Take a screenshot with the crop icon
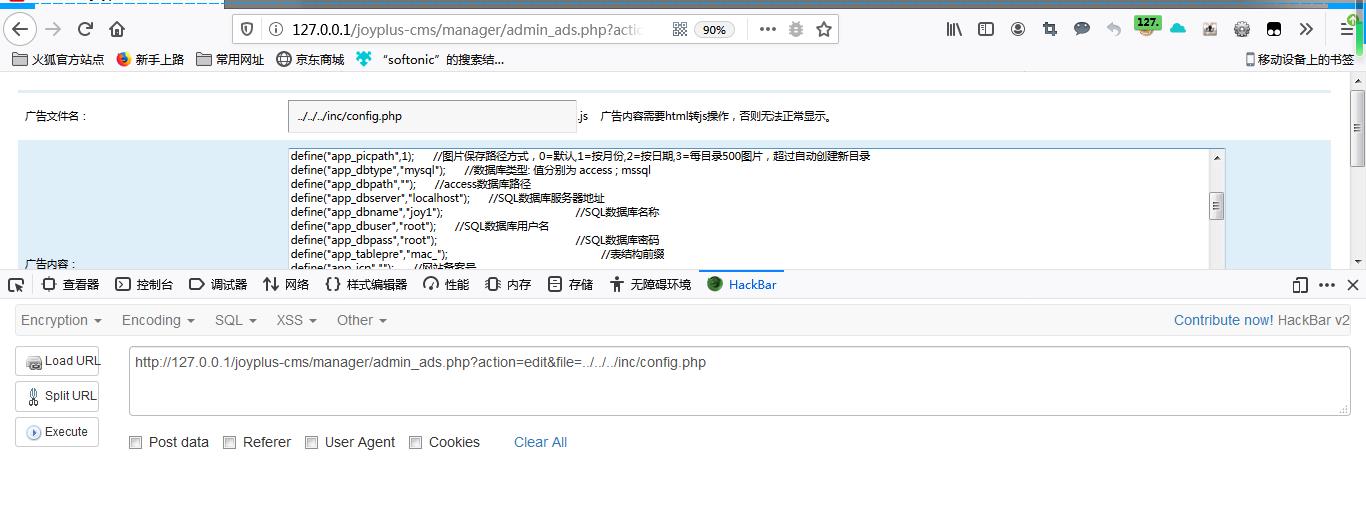Viewport: 1366px width, 522px height. [1050, 29]
